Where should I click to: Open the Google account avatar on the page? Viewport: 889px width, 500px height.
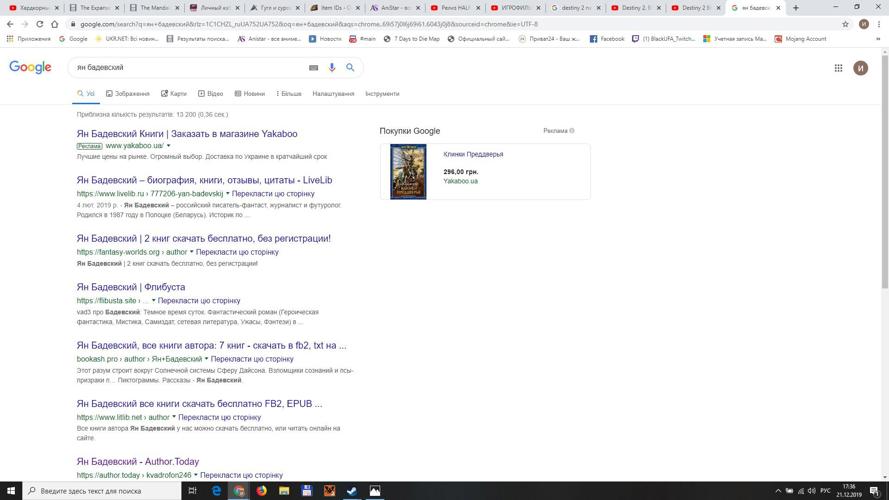coord(860,68)
